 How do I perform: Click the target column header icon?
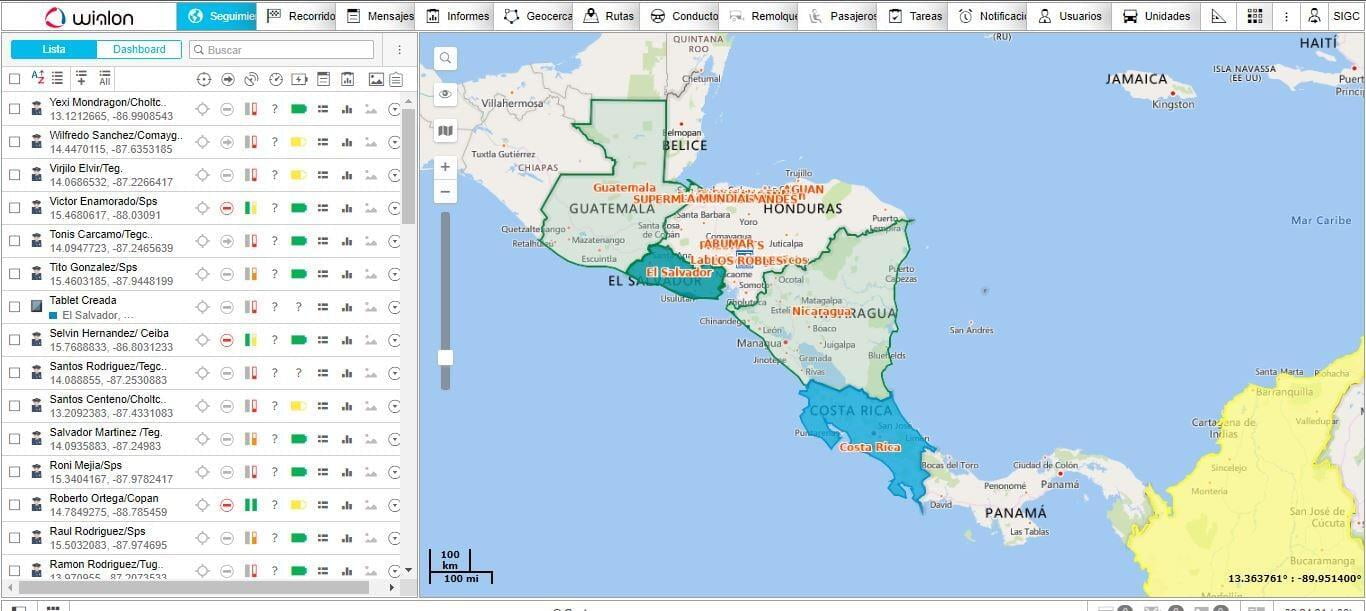203,79
